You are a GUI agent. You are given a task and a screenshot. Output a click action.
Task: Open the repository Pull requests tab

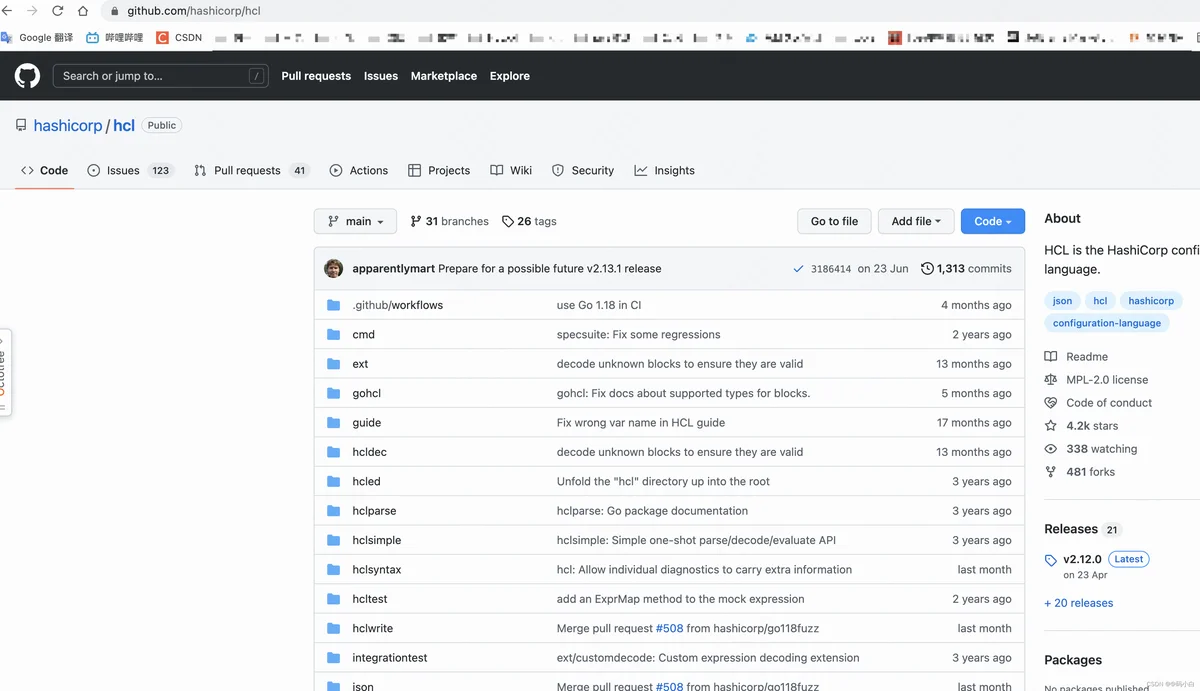[251, 170]
